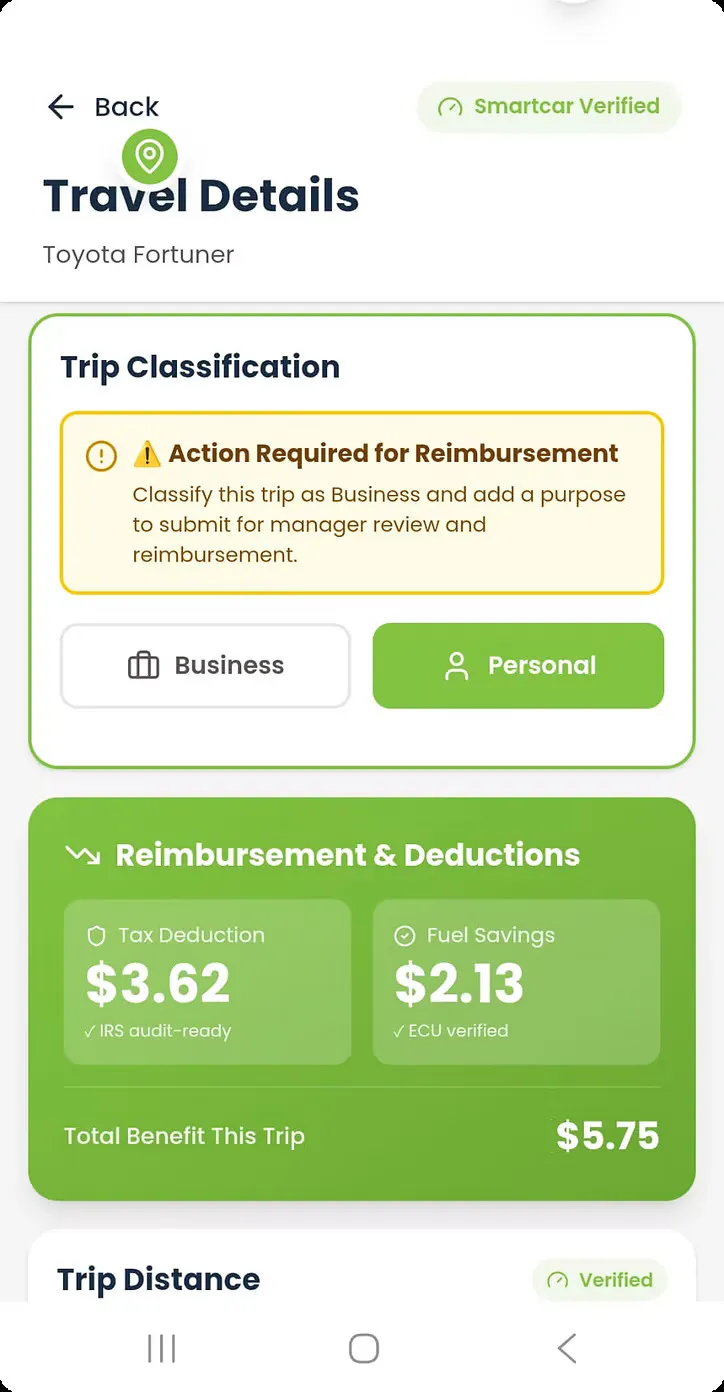Tap the shield icon next to Tax Deduction
Viewport: 724px width, 1392px height.
[96, 936]
